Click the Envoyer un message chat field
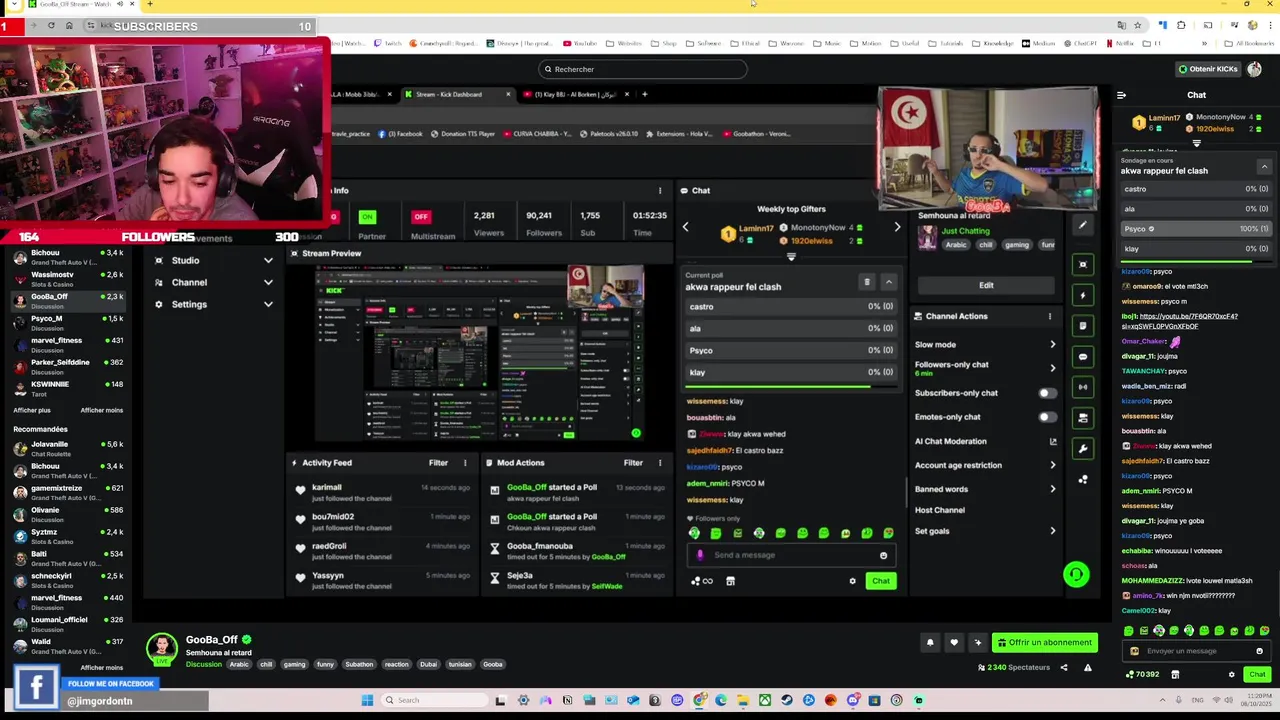 pos(1195,651)
